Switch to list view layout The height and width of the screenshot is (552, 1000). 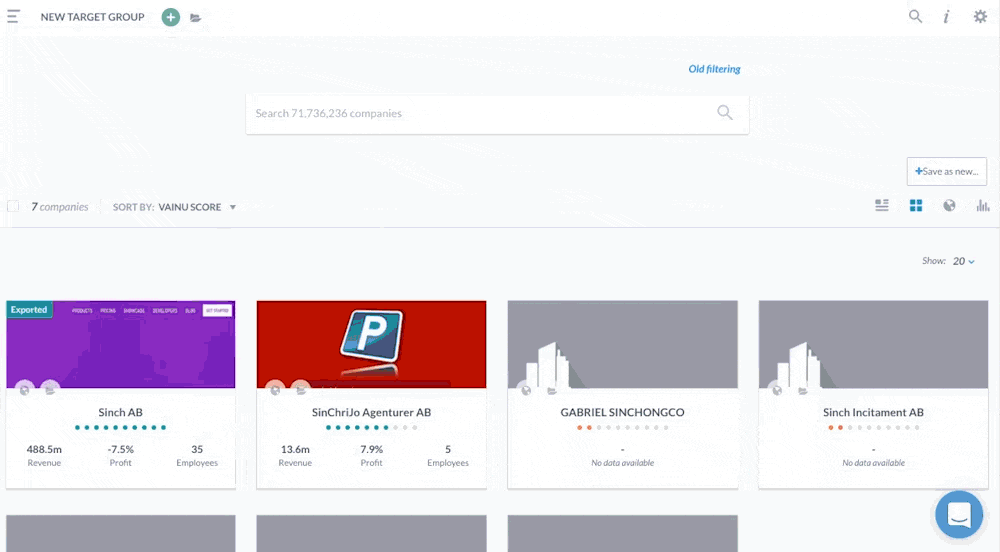882,206
